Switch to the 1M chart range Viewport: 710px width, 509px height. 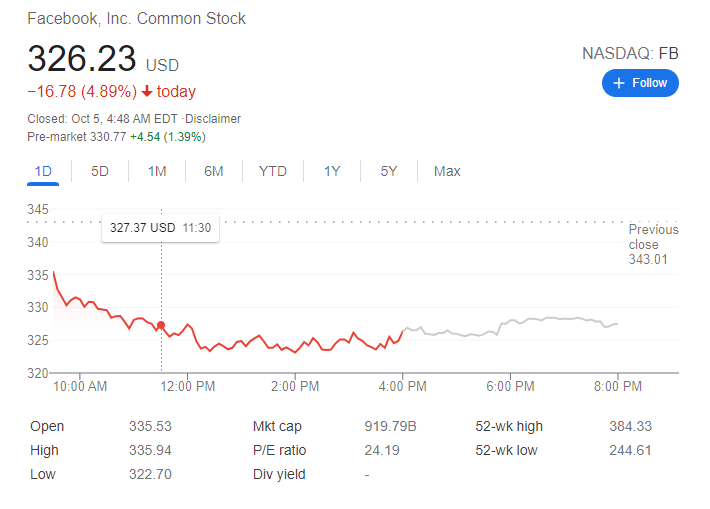tap(157, 171)
